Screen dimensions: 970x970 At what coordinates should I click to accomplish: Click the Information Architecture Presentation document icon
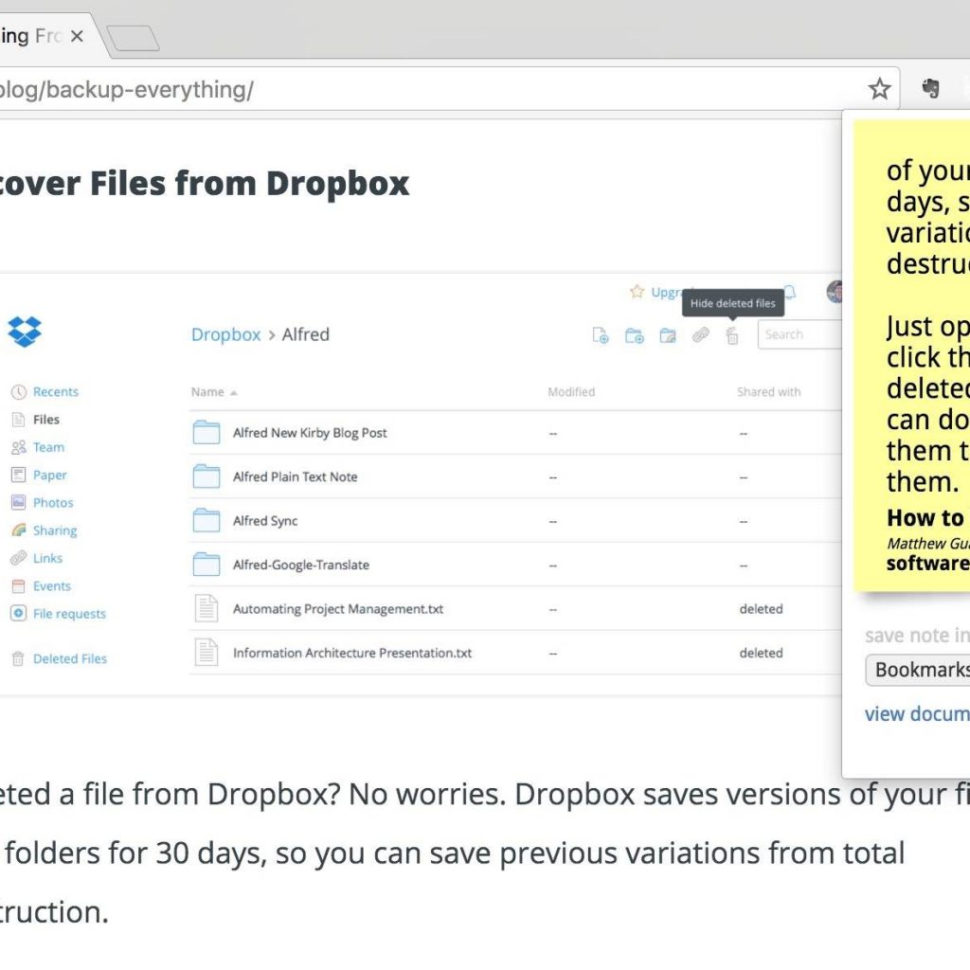click(206, 652)
